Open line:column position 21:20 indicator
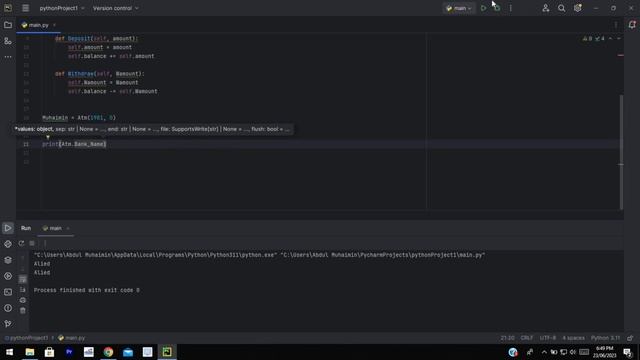 pos(507,338)
